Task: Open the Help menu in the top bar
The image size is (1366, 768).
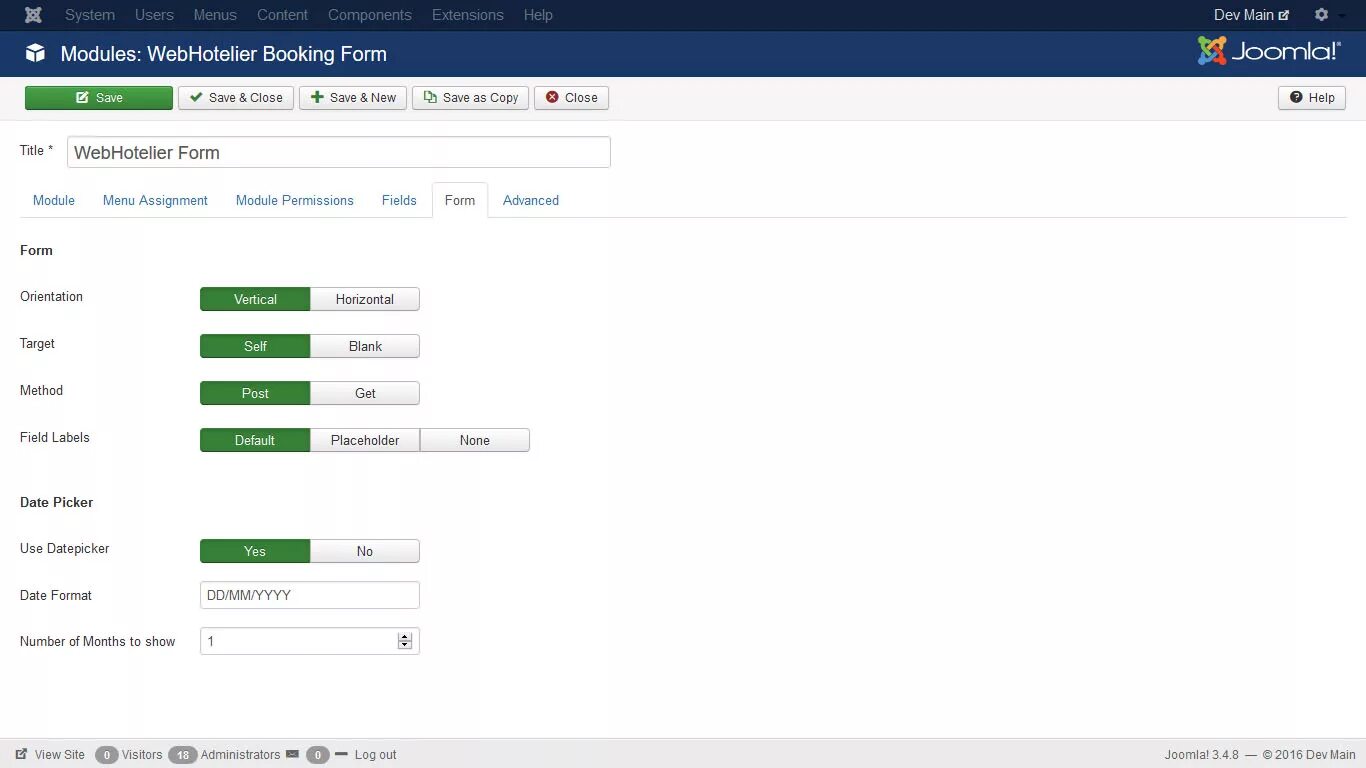Action: [x=538, y=15]
